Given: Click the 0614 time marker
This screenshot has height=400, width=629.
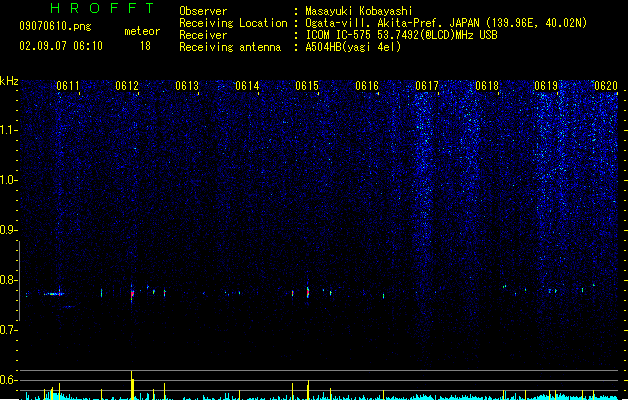Looking at the screenshot, I should click(x=247, y=86).
